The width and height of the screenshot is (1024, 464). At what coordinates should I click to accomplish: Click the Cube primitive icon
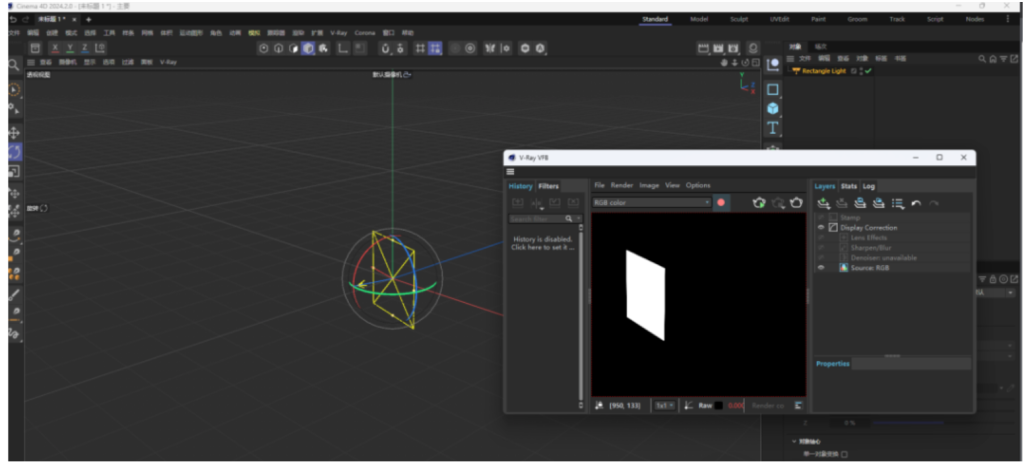[773, 108]
